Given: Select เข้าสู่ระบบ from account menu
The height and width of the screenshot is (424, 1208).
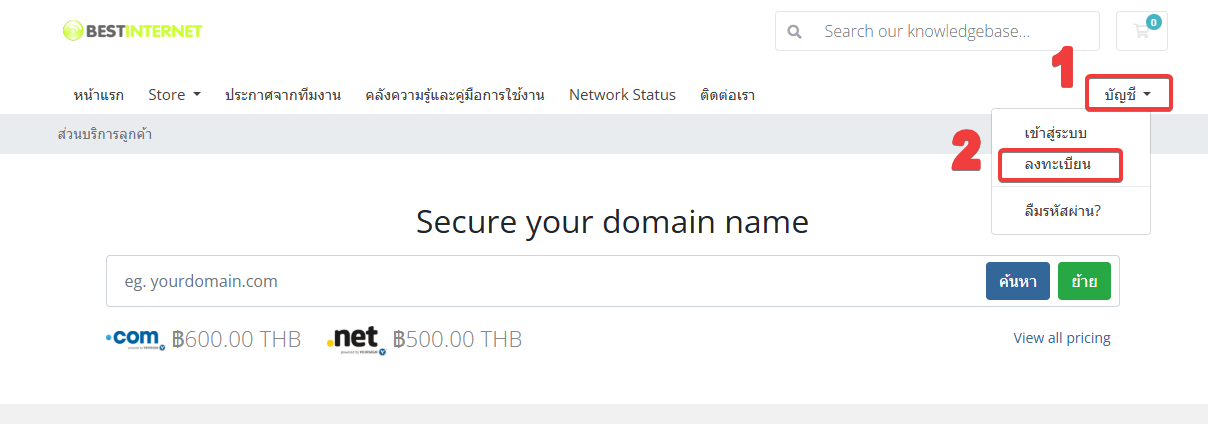Looking at the screenshot, I should point(1056,133).
